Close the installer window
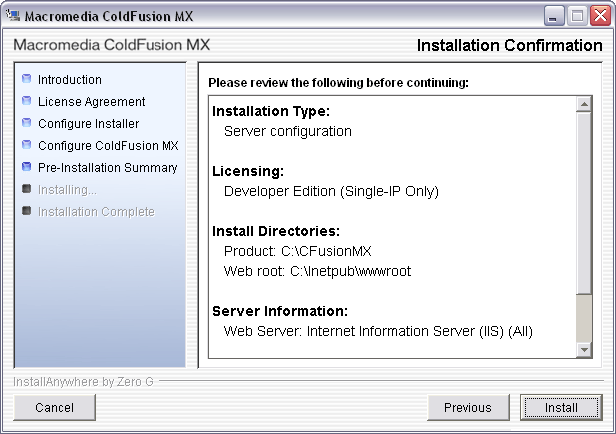The image size is (616, 434). click(x=598, y=16)
